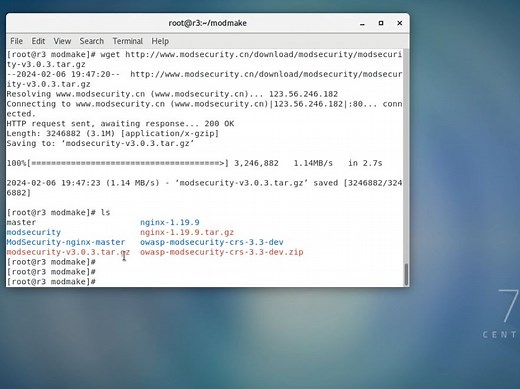Close the terminal window
This screenshot has width=520, height=389.
tap(399, 23)
